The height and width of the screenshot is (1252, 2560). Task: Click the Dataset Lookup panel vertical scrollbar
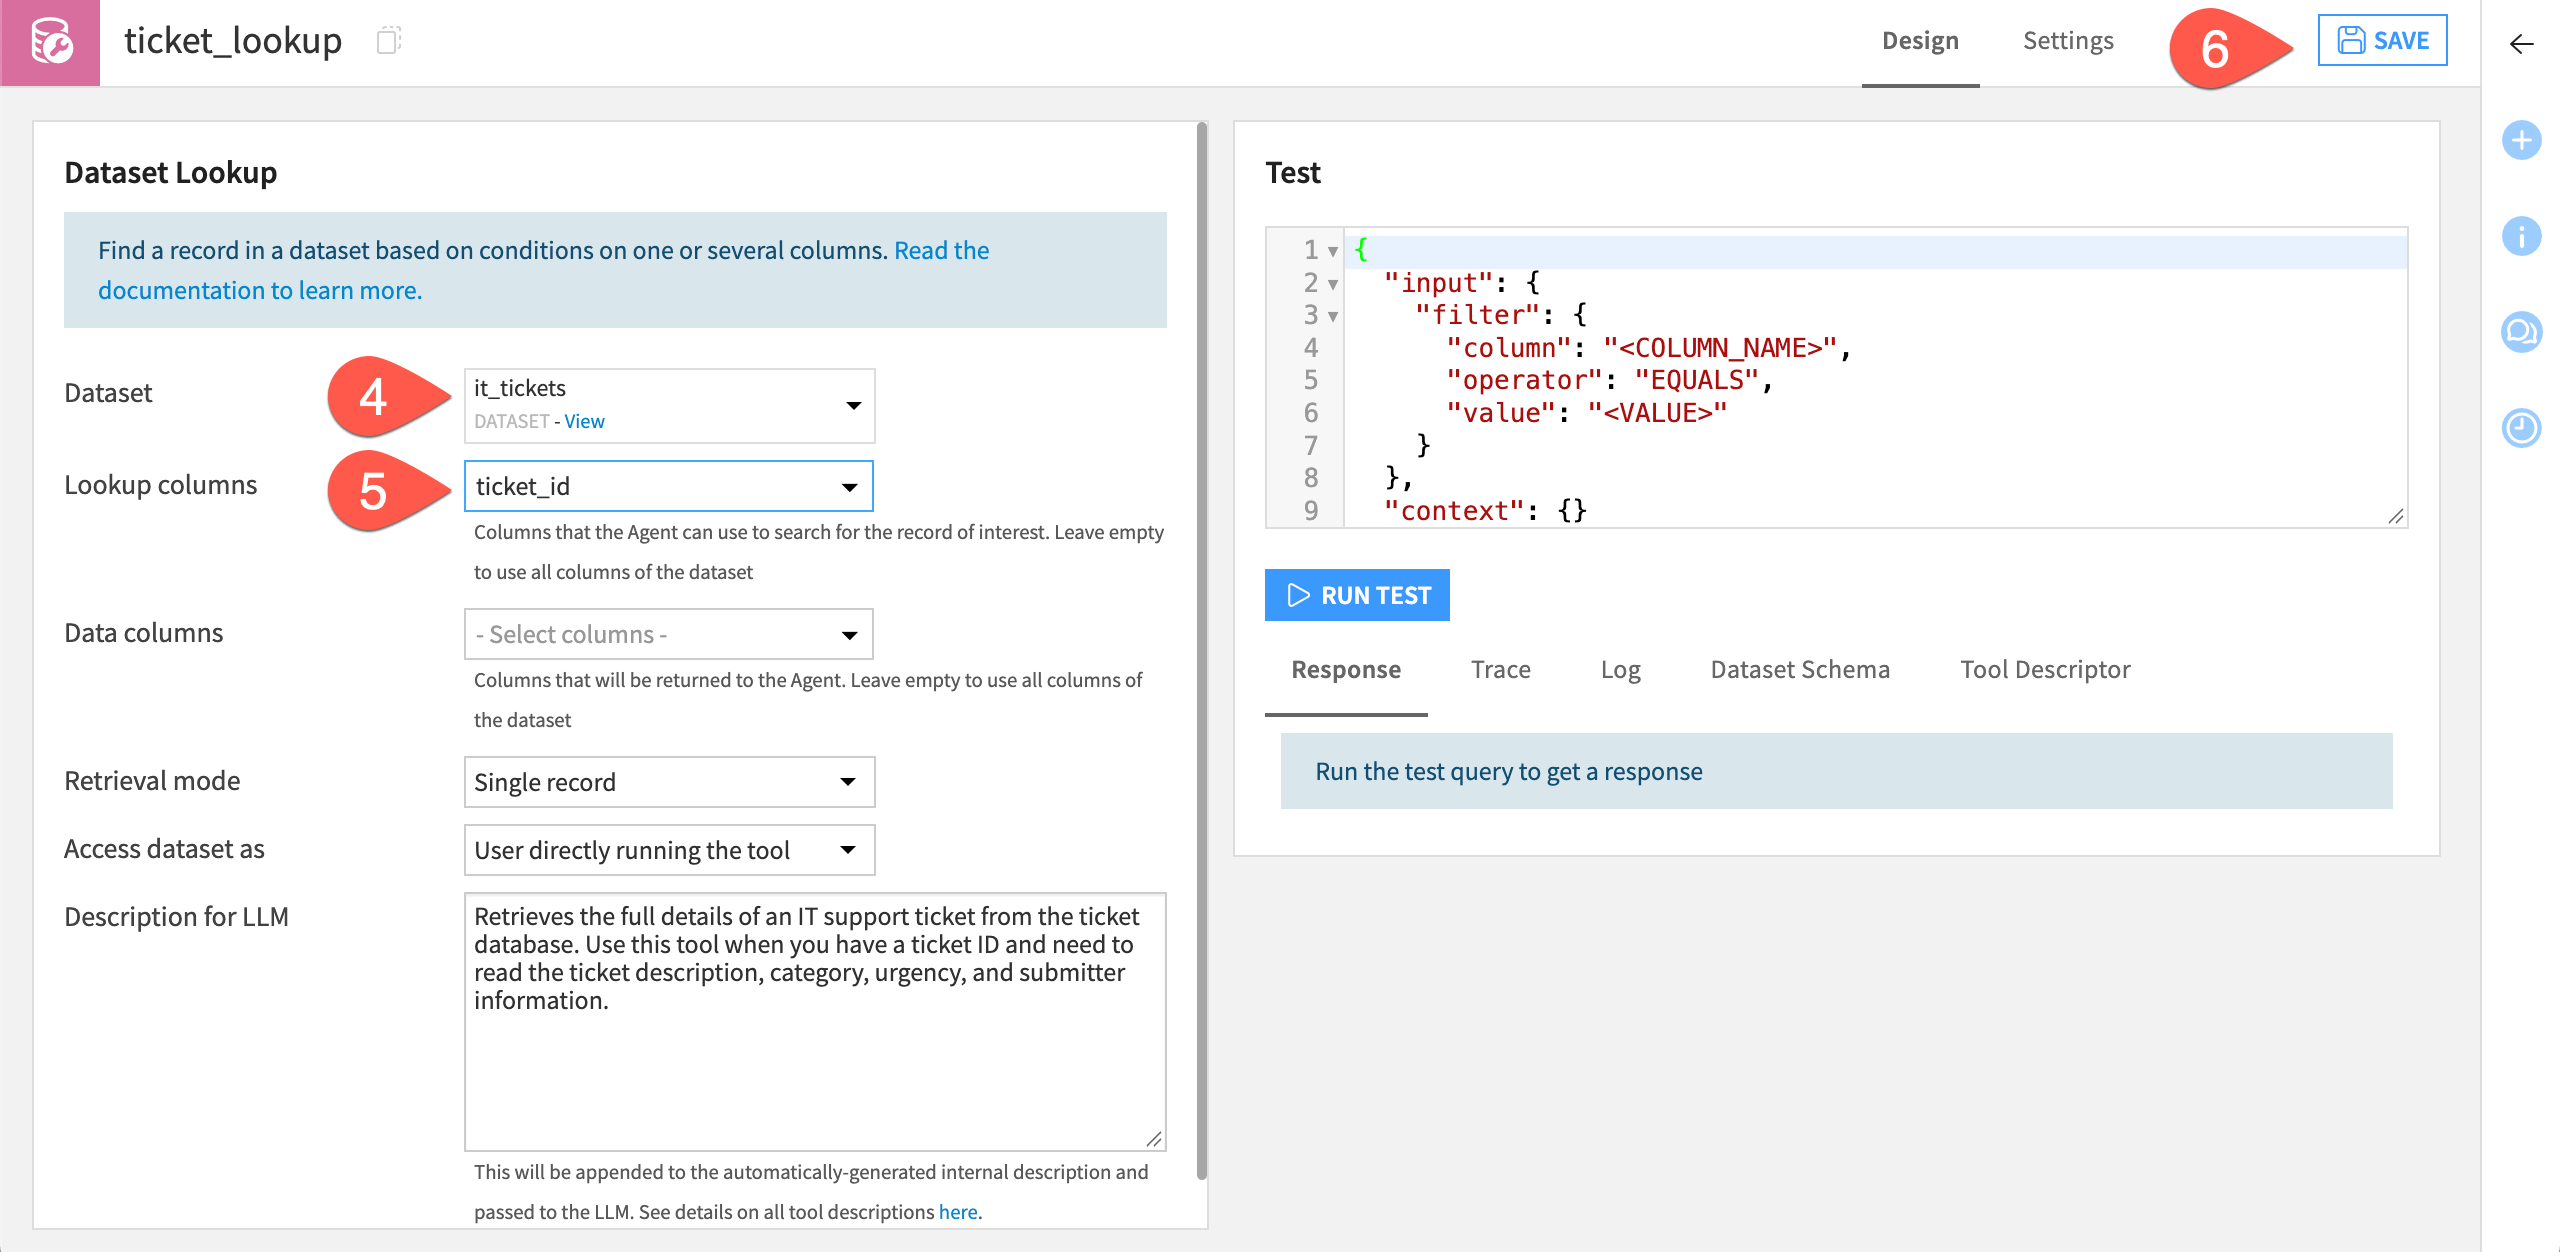click(x=1201, y=650)
